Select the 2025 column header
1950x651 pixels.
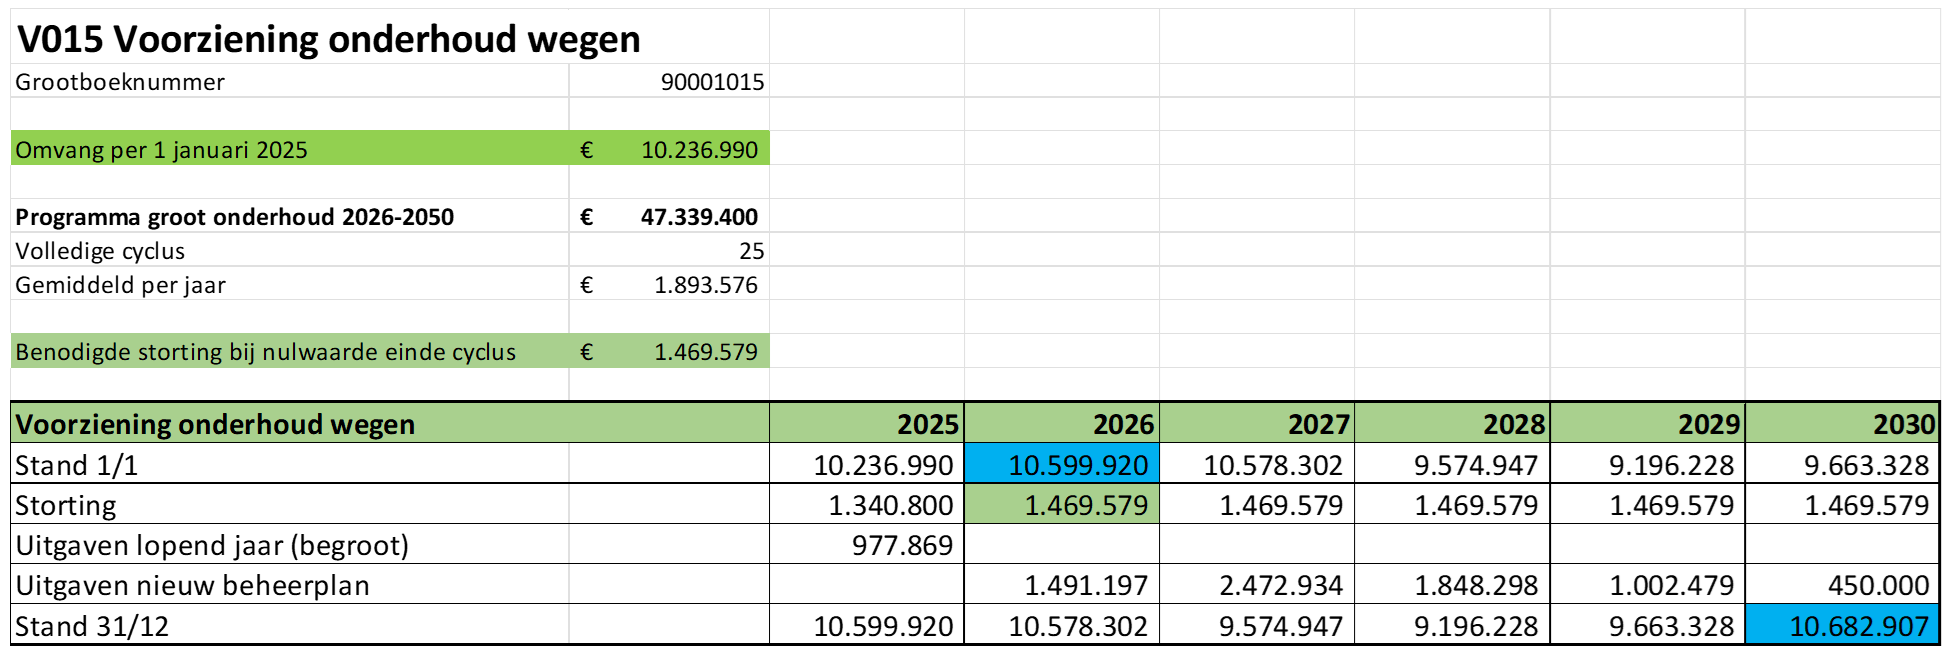point(927,424)
